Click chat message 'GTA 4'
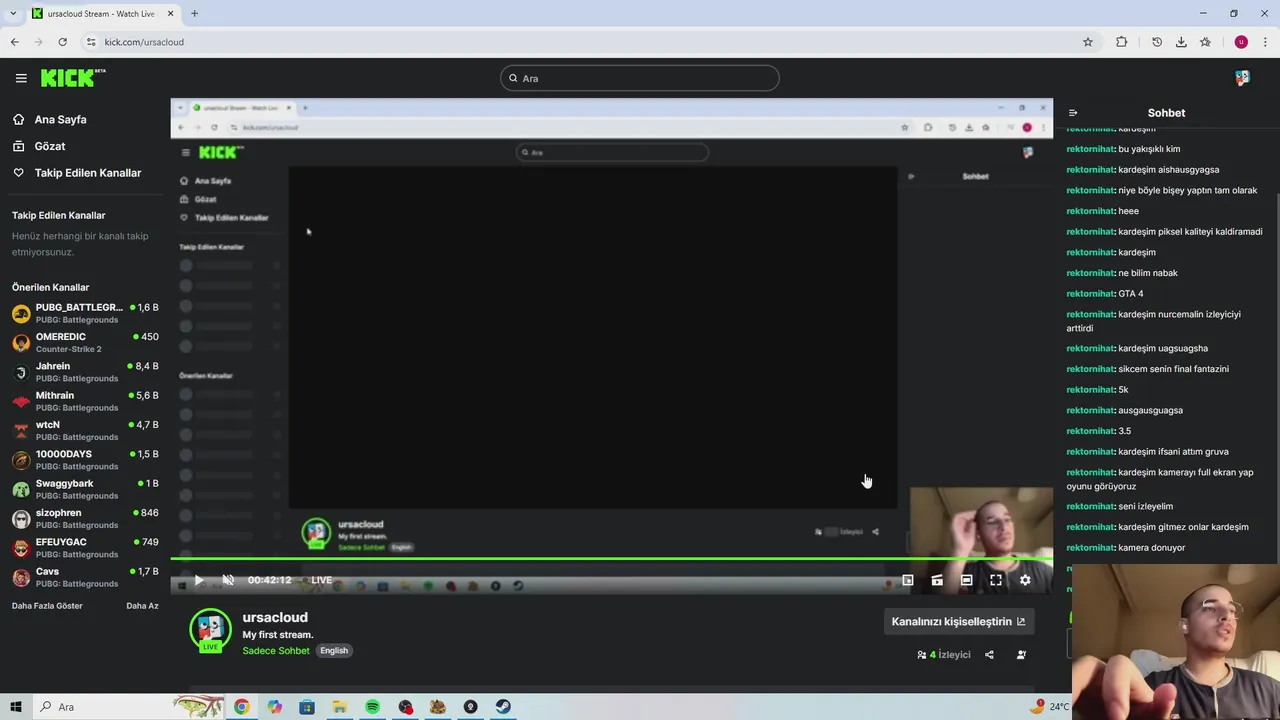Image resolution: width=1280 pixels, height=720 pixels. (x=1130, y=294)
